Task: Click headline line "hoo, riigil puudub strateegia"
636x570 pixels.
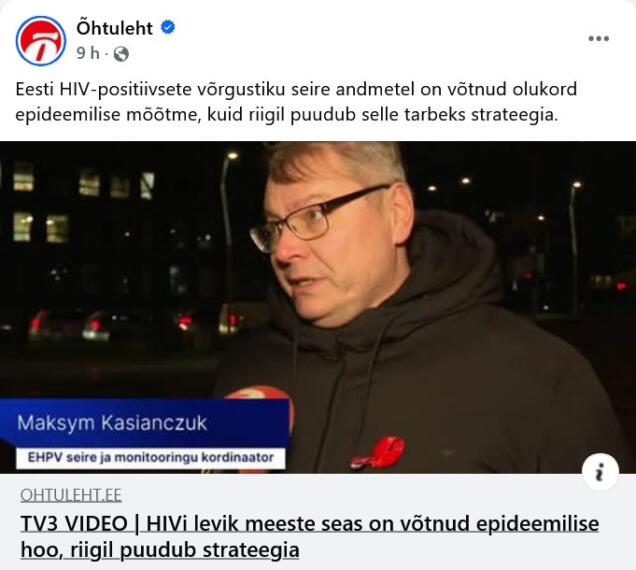Action: click(160, 550)
